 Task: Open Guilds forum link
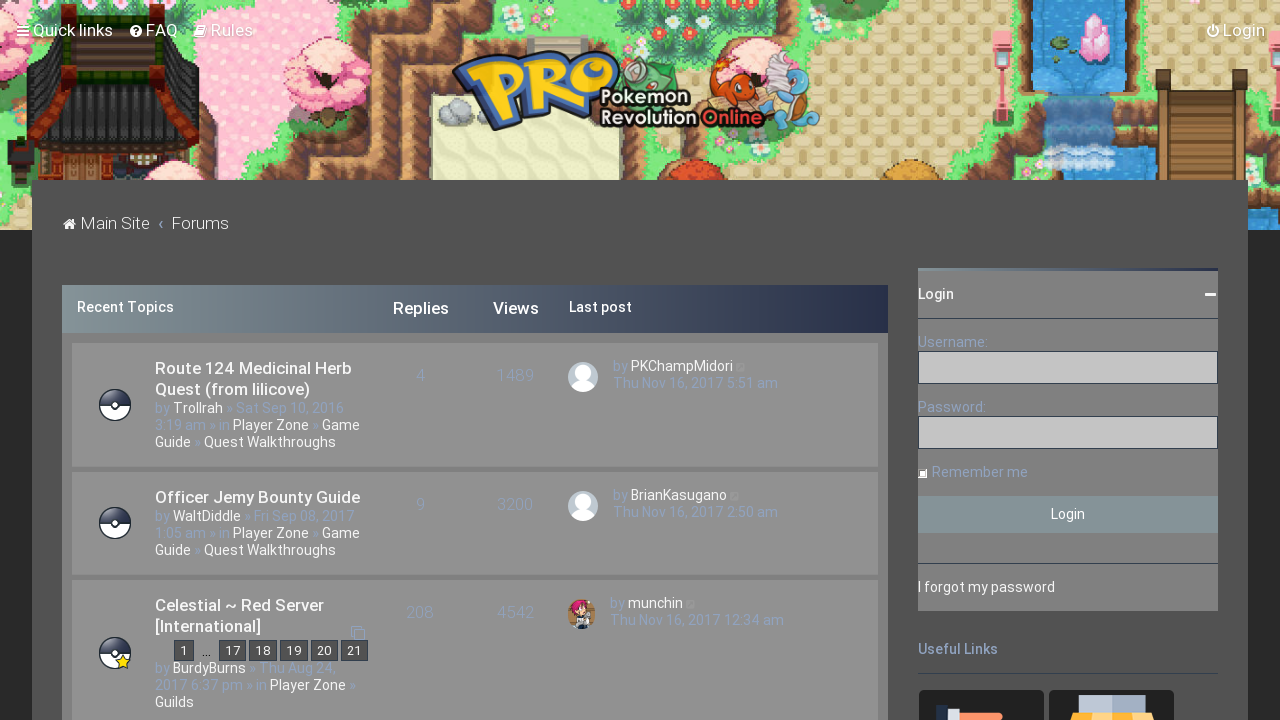click(174, 702)
